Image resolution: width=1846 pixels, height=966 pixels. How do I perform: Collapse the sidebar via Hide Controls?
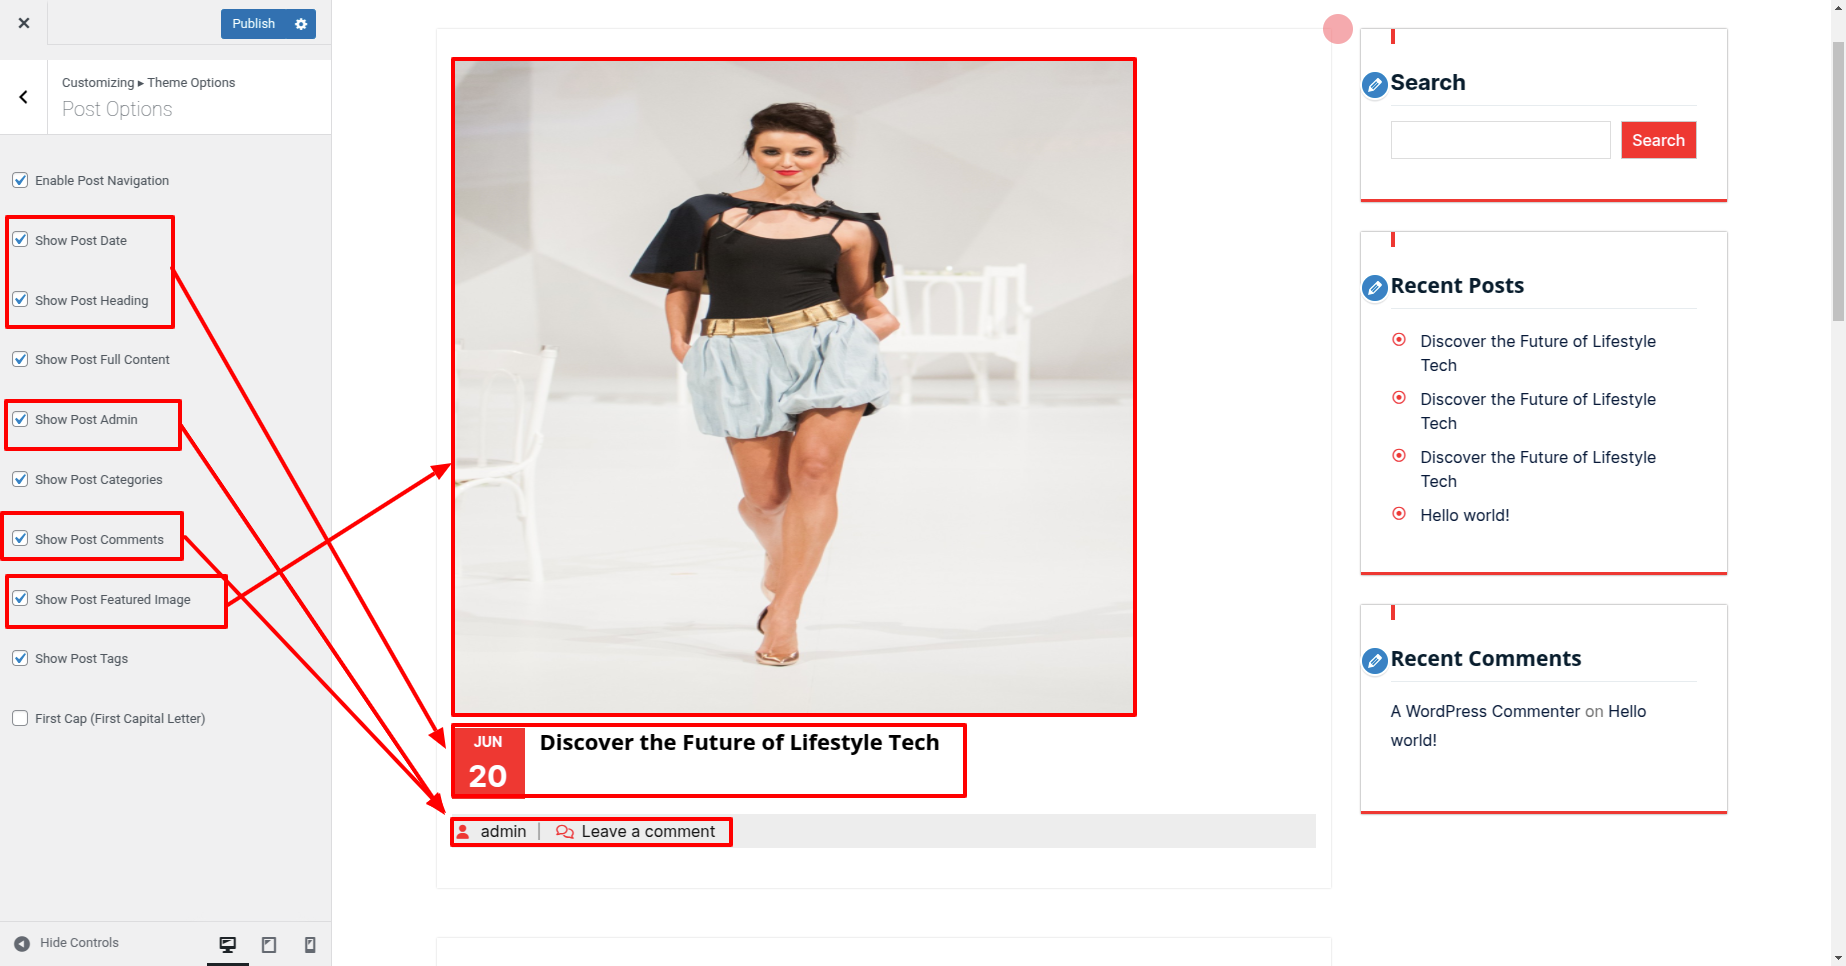click(x=66, y=943)
